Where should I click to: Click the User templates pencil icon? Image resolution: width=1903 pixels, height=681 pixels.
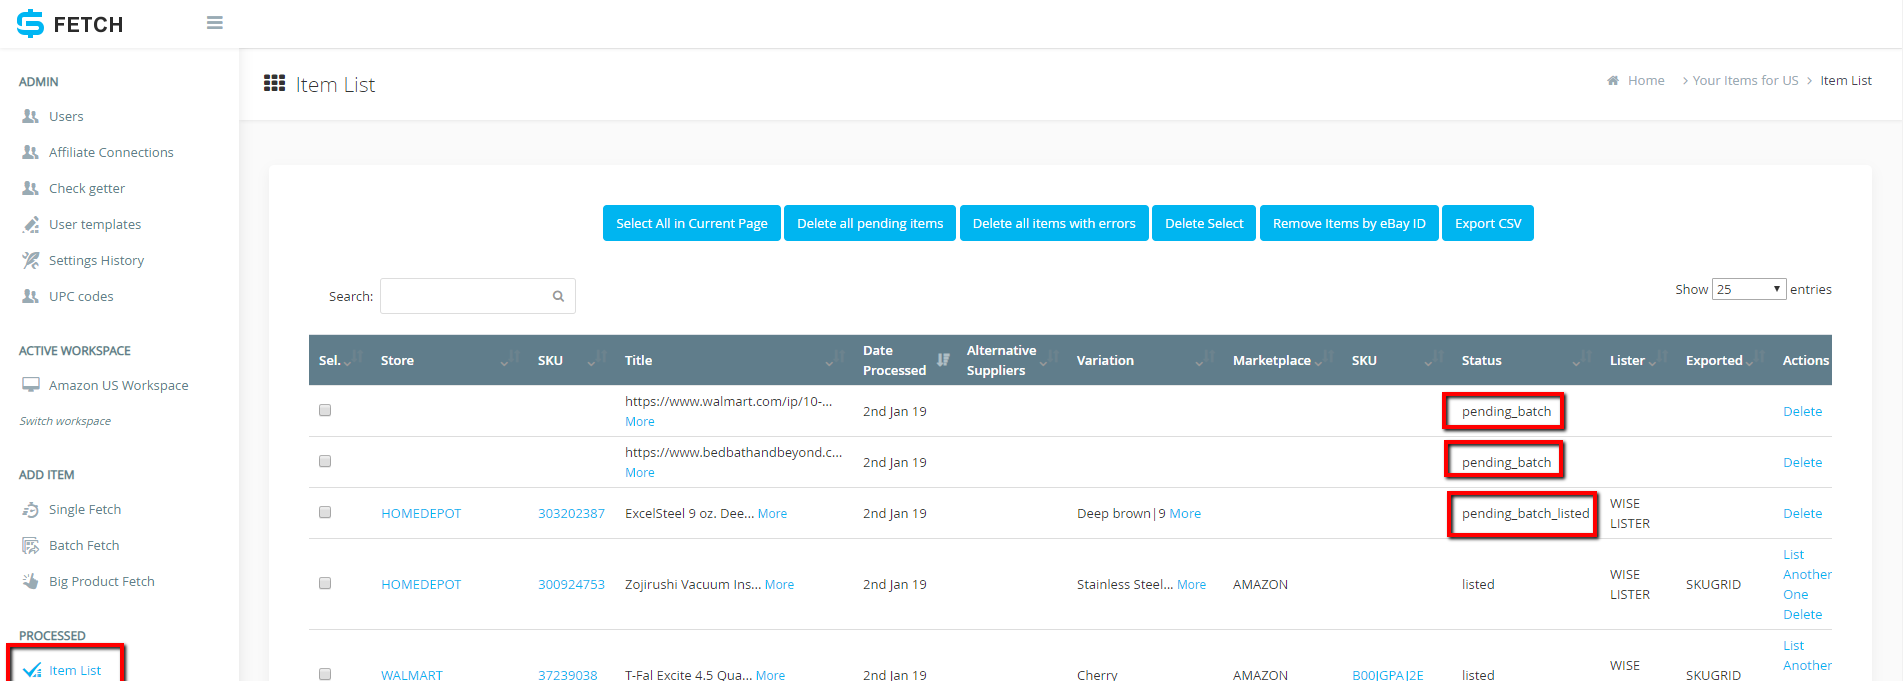[31, 224]
